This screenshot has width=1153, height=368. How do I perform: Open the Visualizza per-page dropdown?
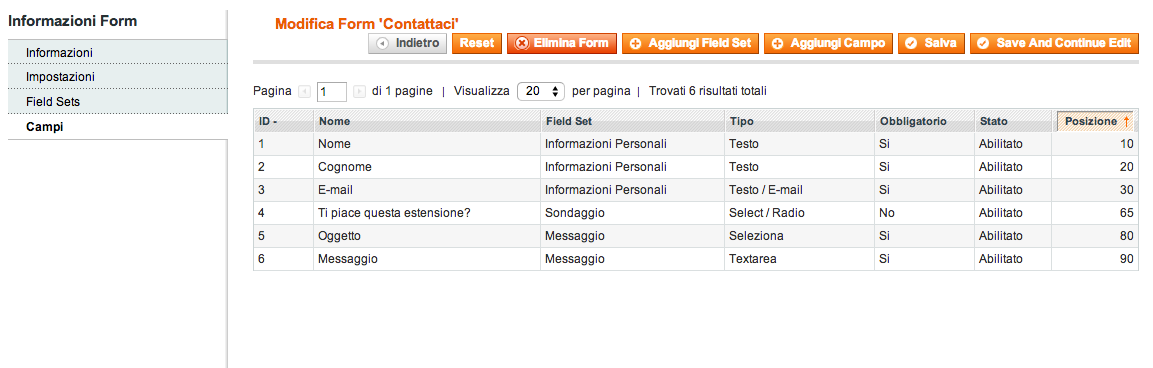(x=541, y=91)
